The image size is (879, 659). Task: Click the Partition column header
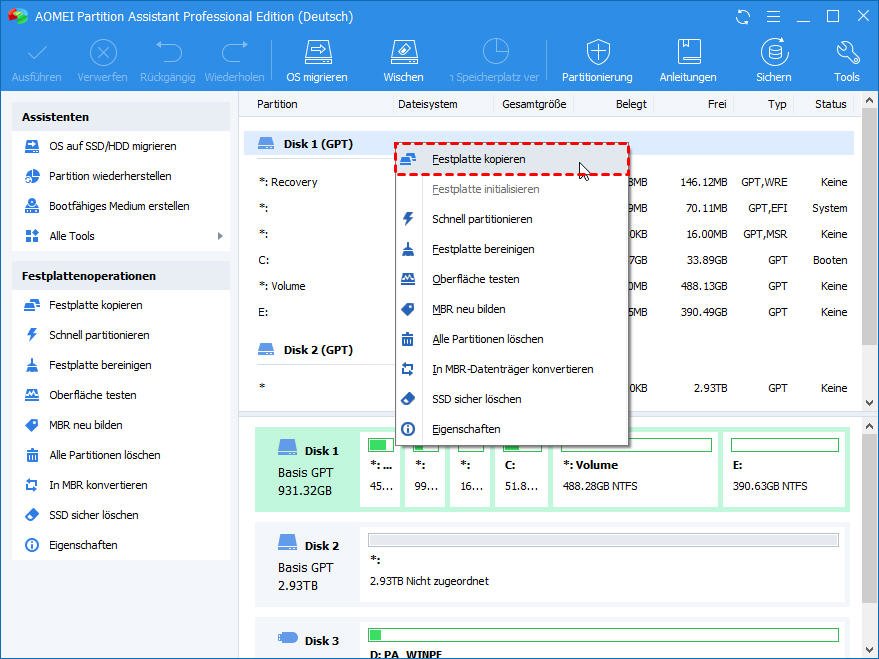277,104
